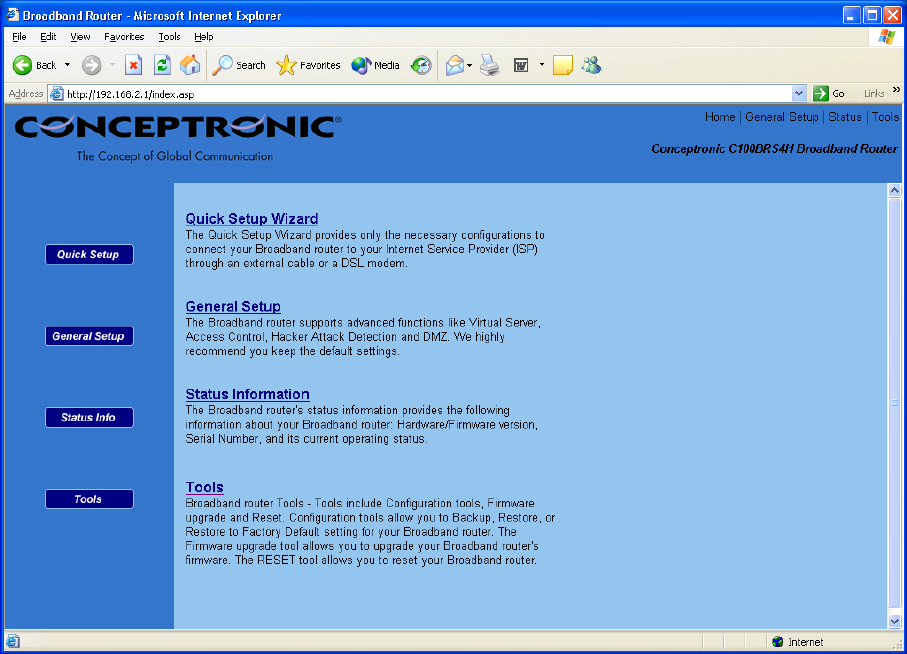Follow the General Setup heading link
Image resolution: width=907 pixels, height=654 pixels.
233,306
